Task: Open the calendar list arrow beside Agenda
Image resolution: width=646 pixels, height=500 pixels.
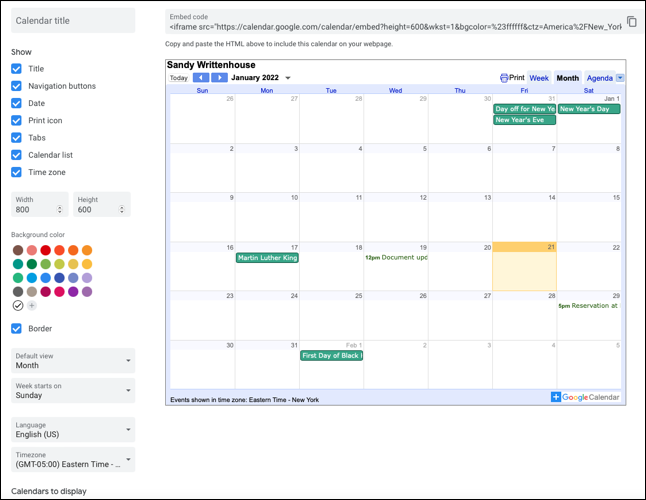Action: [x=620, y=78]
